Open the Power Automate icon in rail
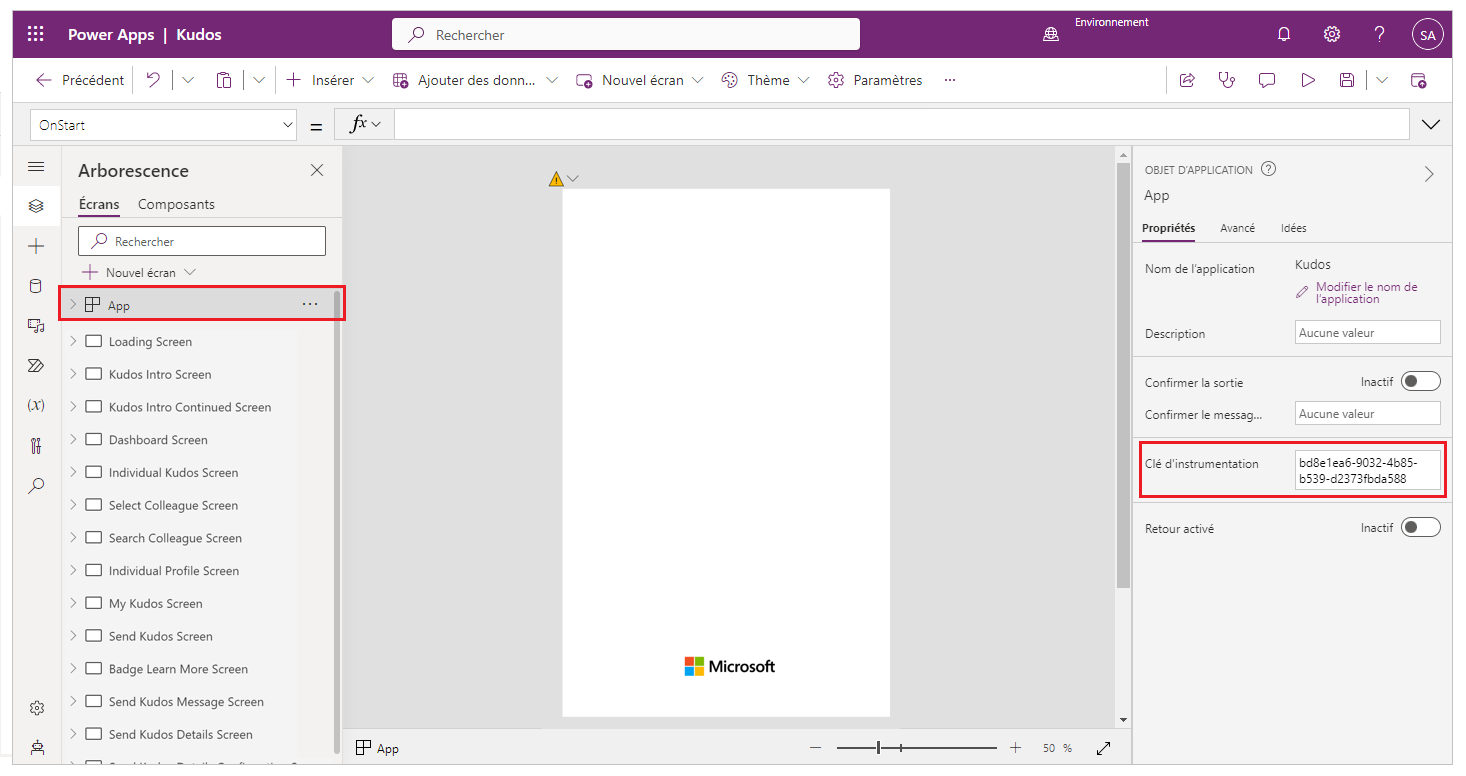Viewport: 1466px width, 776px height. (36, 366)
